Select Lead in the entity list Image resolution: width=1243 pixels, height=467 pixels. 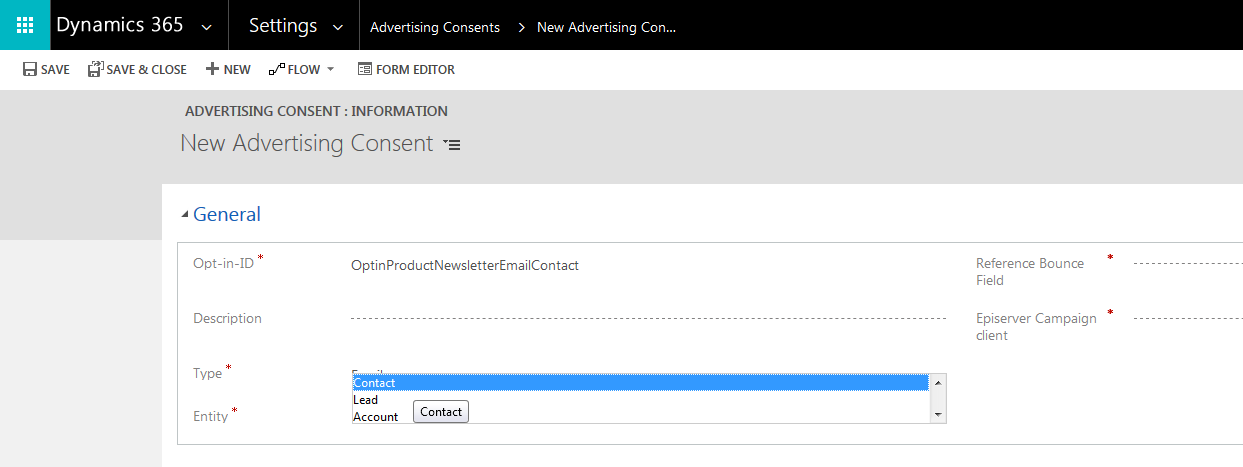[x=366, y=400]
